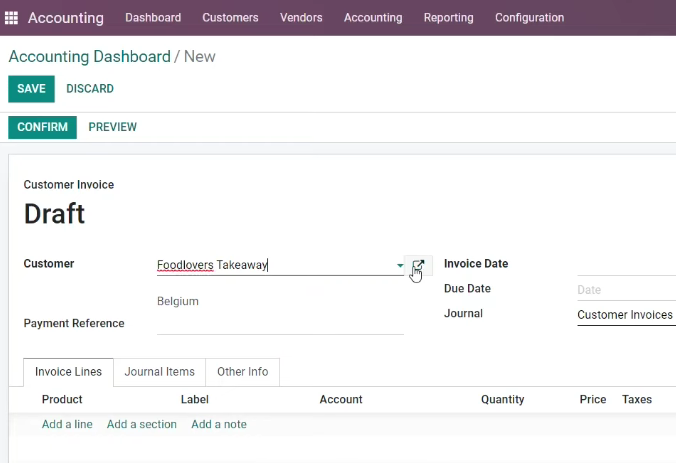The width and height of the screenshot is (676, 463).
Task: Add a line to the invoice
Action: 67,424
